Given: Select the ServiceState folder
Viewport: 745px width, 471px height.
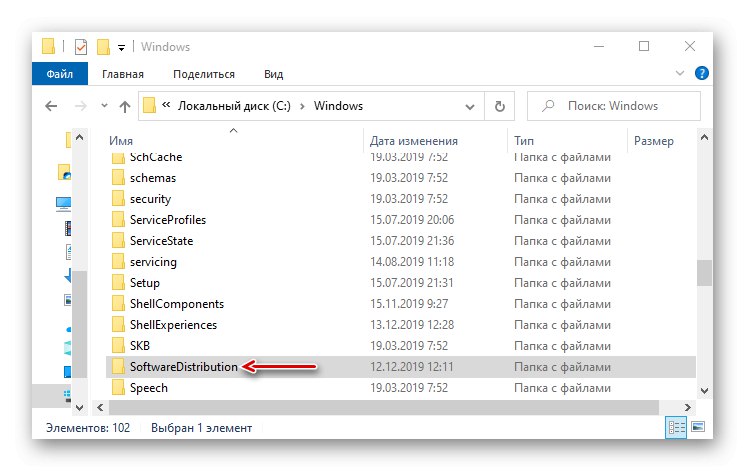Looking at the screenshot, I should coord(401,241).
